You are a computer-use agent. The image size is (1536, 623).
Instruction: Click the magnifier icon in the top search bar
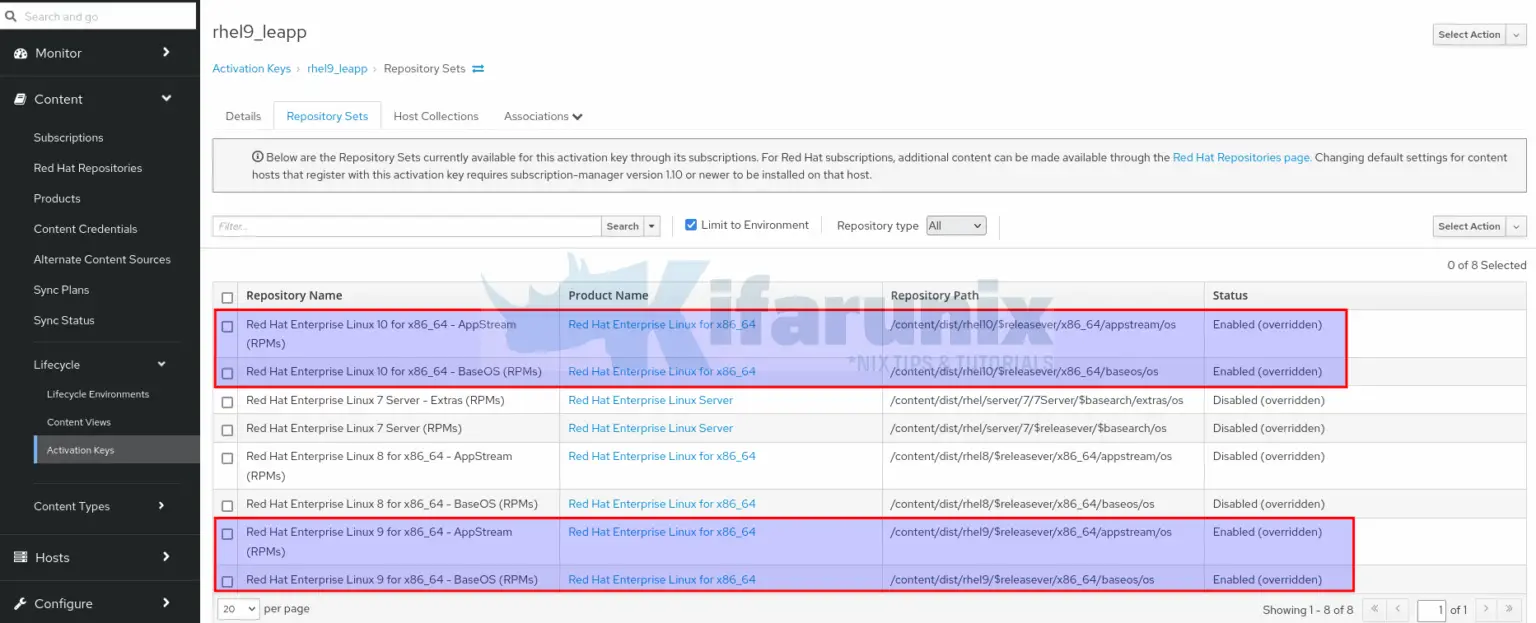tap(12, 15)
